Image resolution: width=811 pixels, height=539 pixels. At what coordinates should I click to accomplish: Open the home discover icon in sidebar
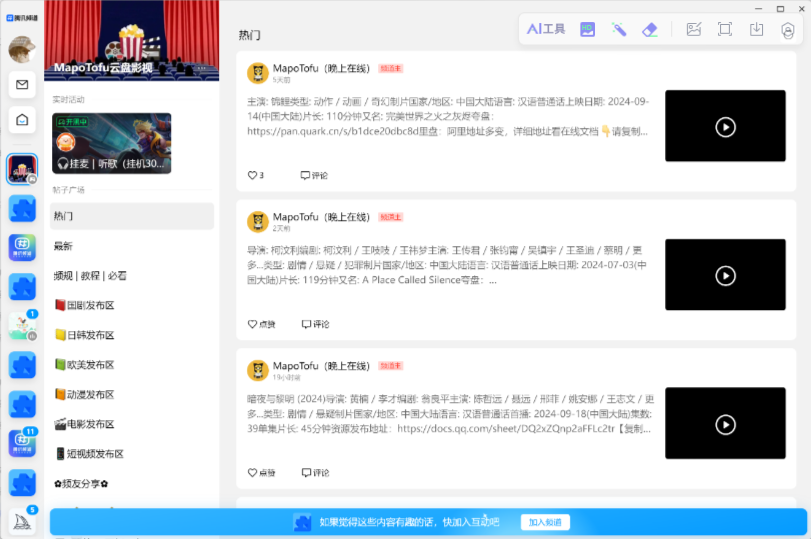22,120
